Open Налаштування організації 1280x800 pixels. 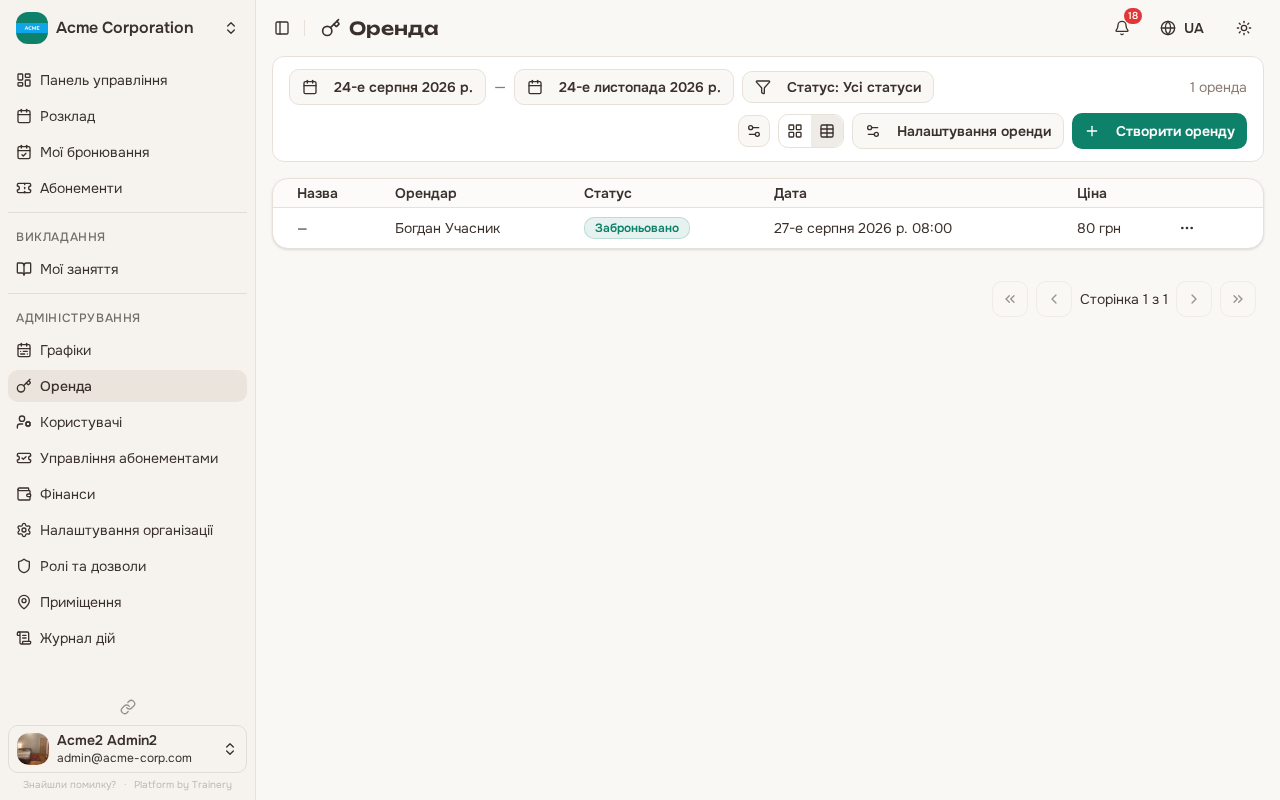(x=127, y=530)
